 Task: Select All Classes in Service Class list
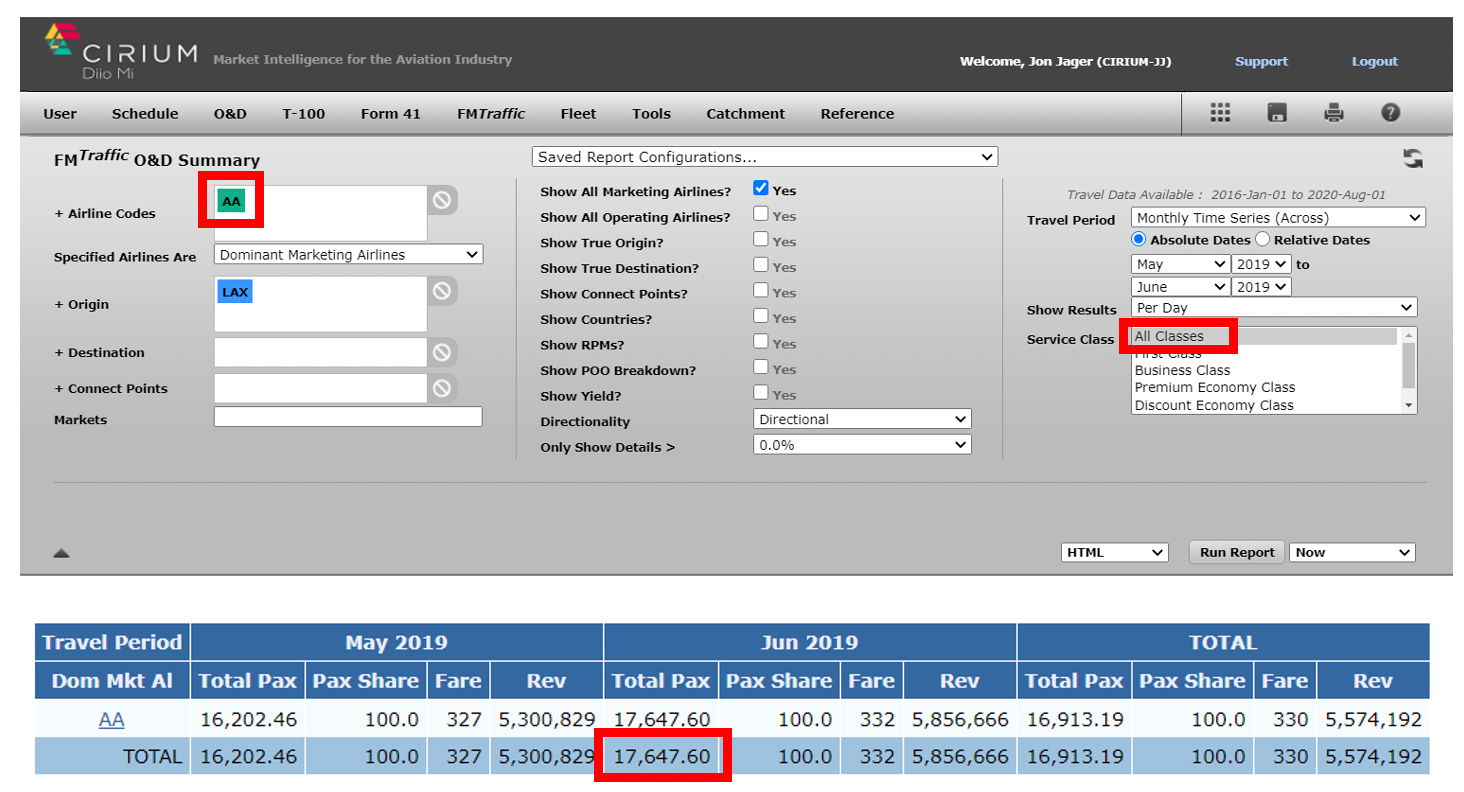(x=1264, y=336)
